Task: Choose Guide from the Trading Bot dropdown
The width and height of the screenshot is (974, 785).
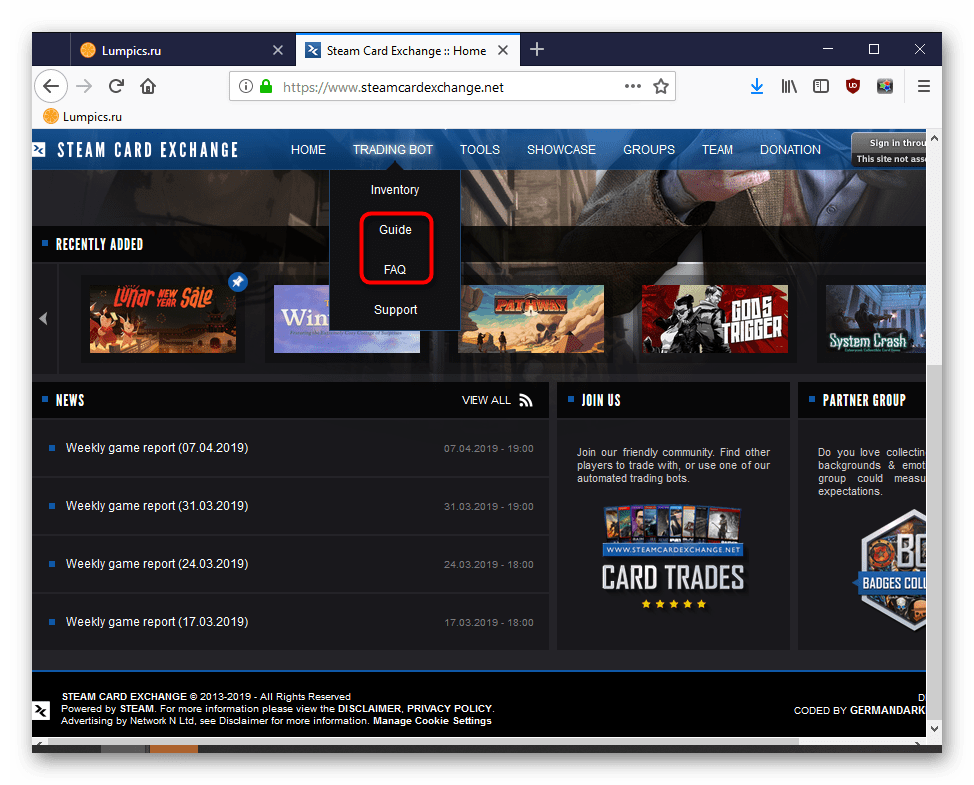Action: (395, 230)
